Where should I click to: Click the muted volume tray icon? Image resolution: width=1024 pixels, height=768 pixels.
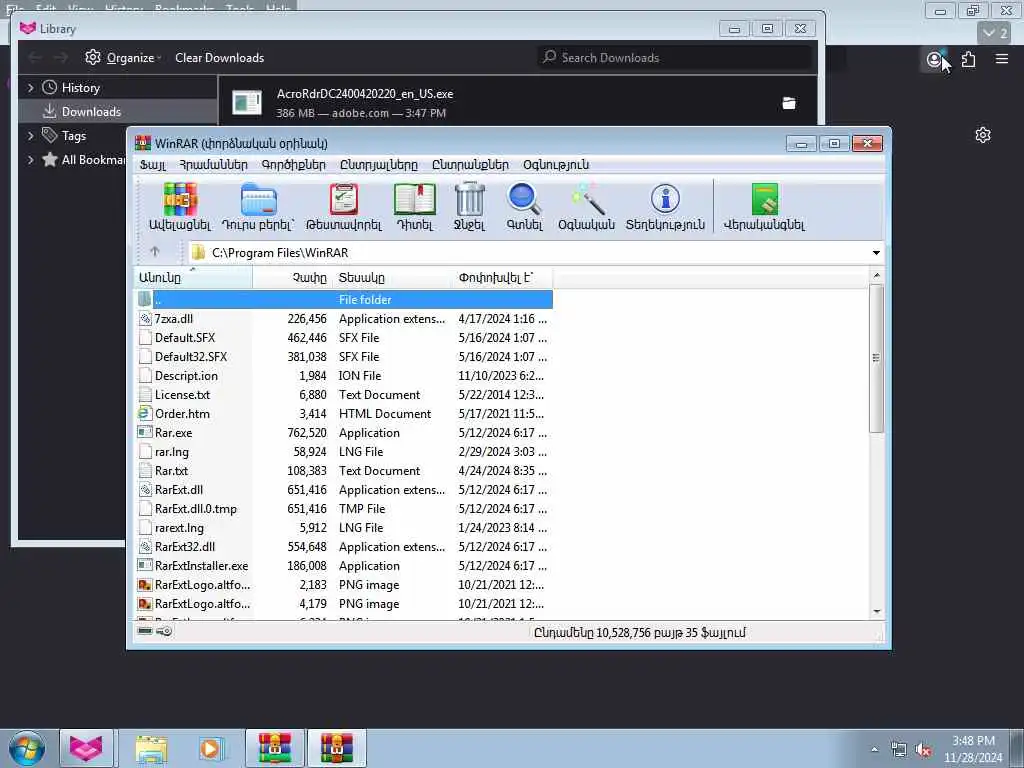pyautogui.click(x=923, y=750)
